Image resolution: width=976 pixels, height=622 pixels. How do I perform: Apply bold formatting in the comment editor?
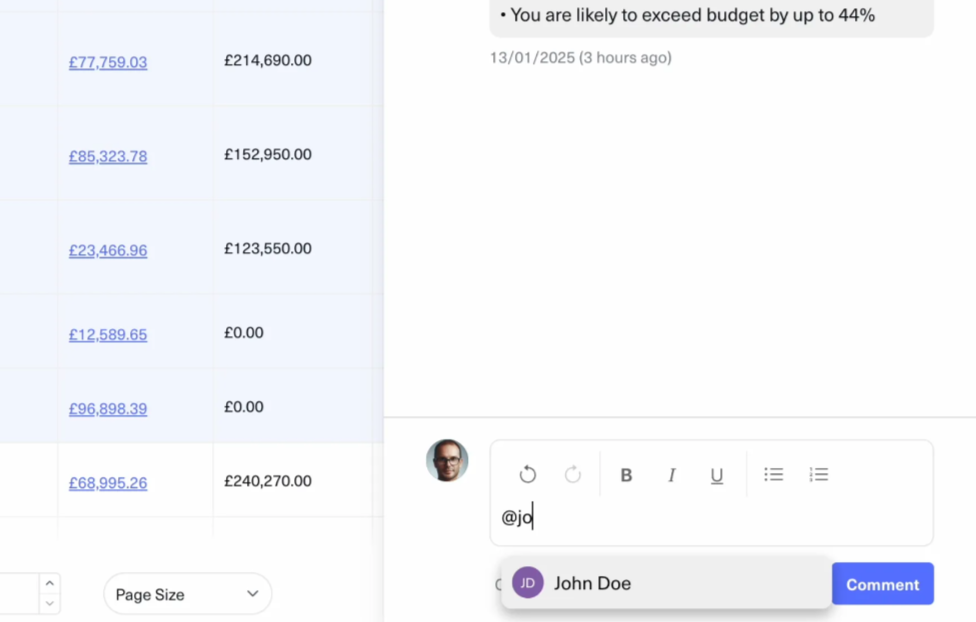click(626, 474)
